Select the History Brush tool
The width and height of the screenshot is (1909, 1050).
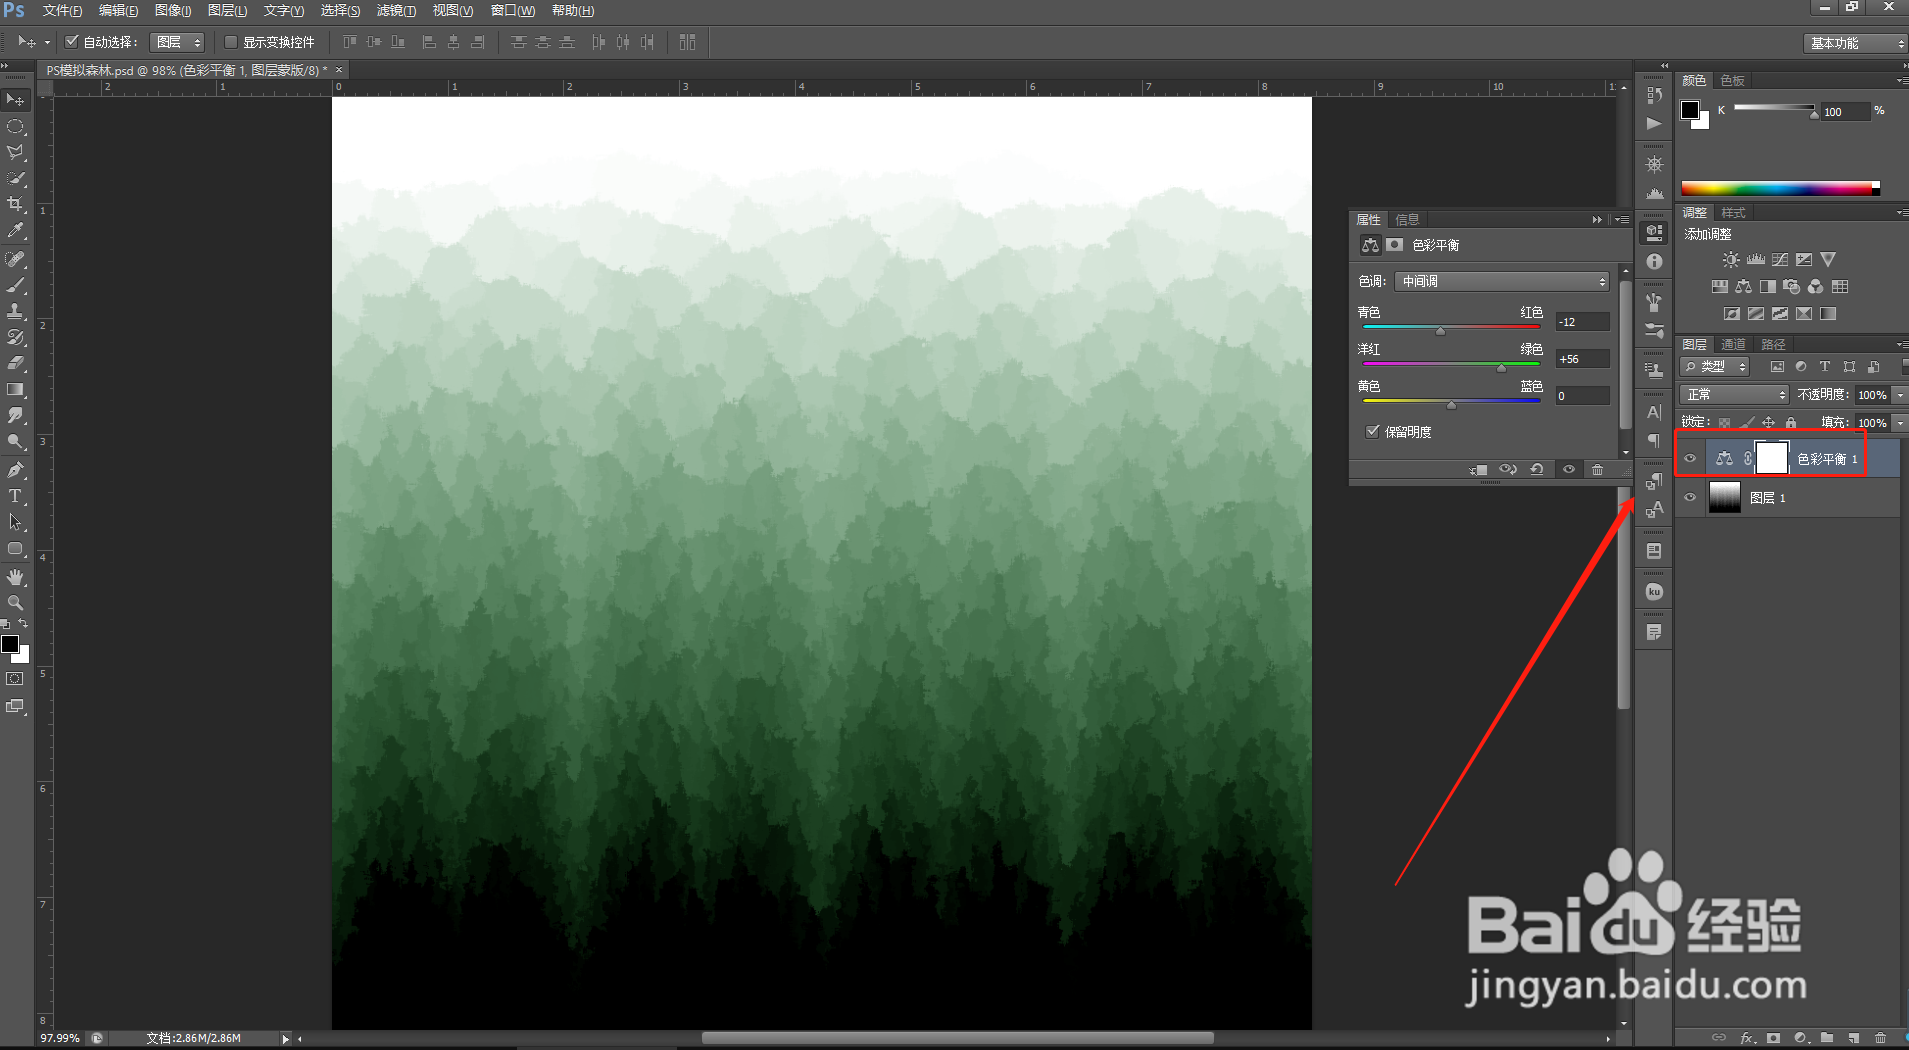tap(16, 338)
